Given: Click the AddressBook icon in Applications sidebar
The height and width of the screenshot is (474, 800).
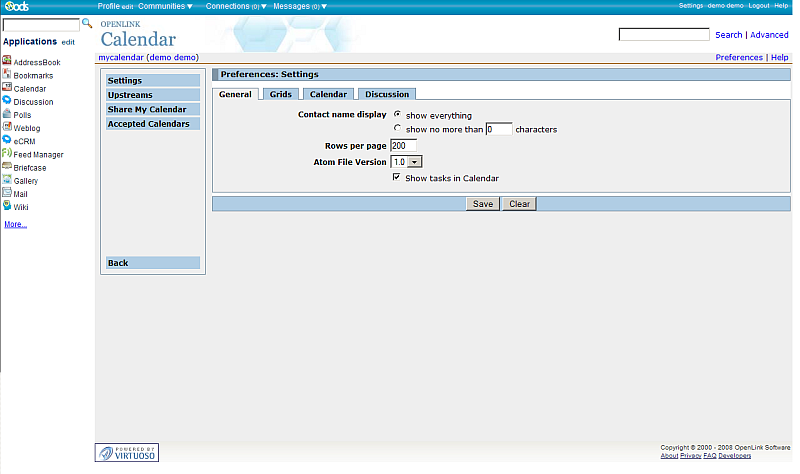Looking at the screenshot, I should click(x=7, y=62).
